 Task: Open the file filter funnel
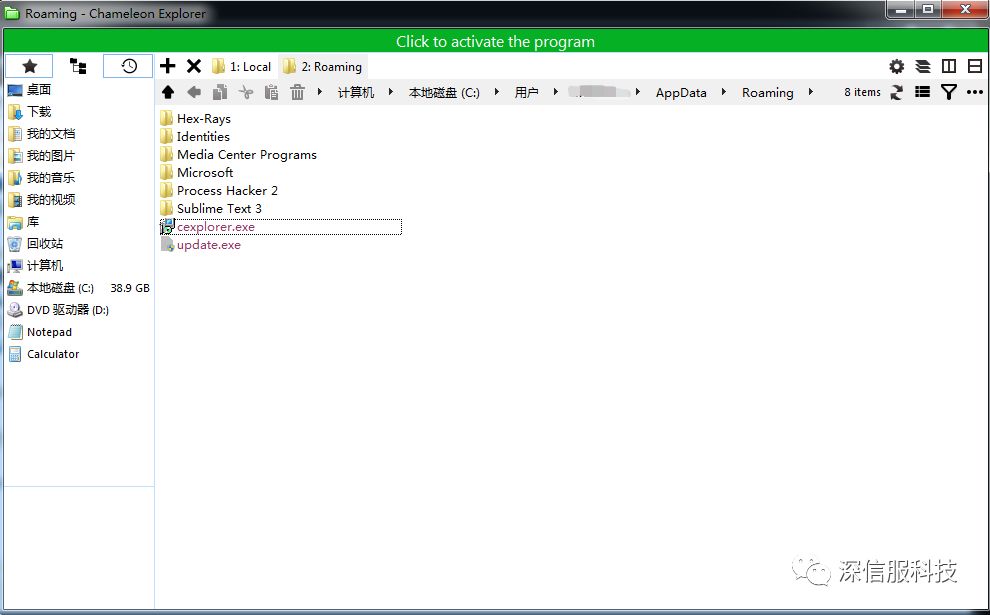(948, 92)
